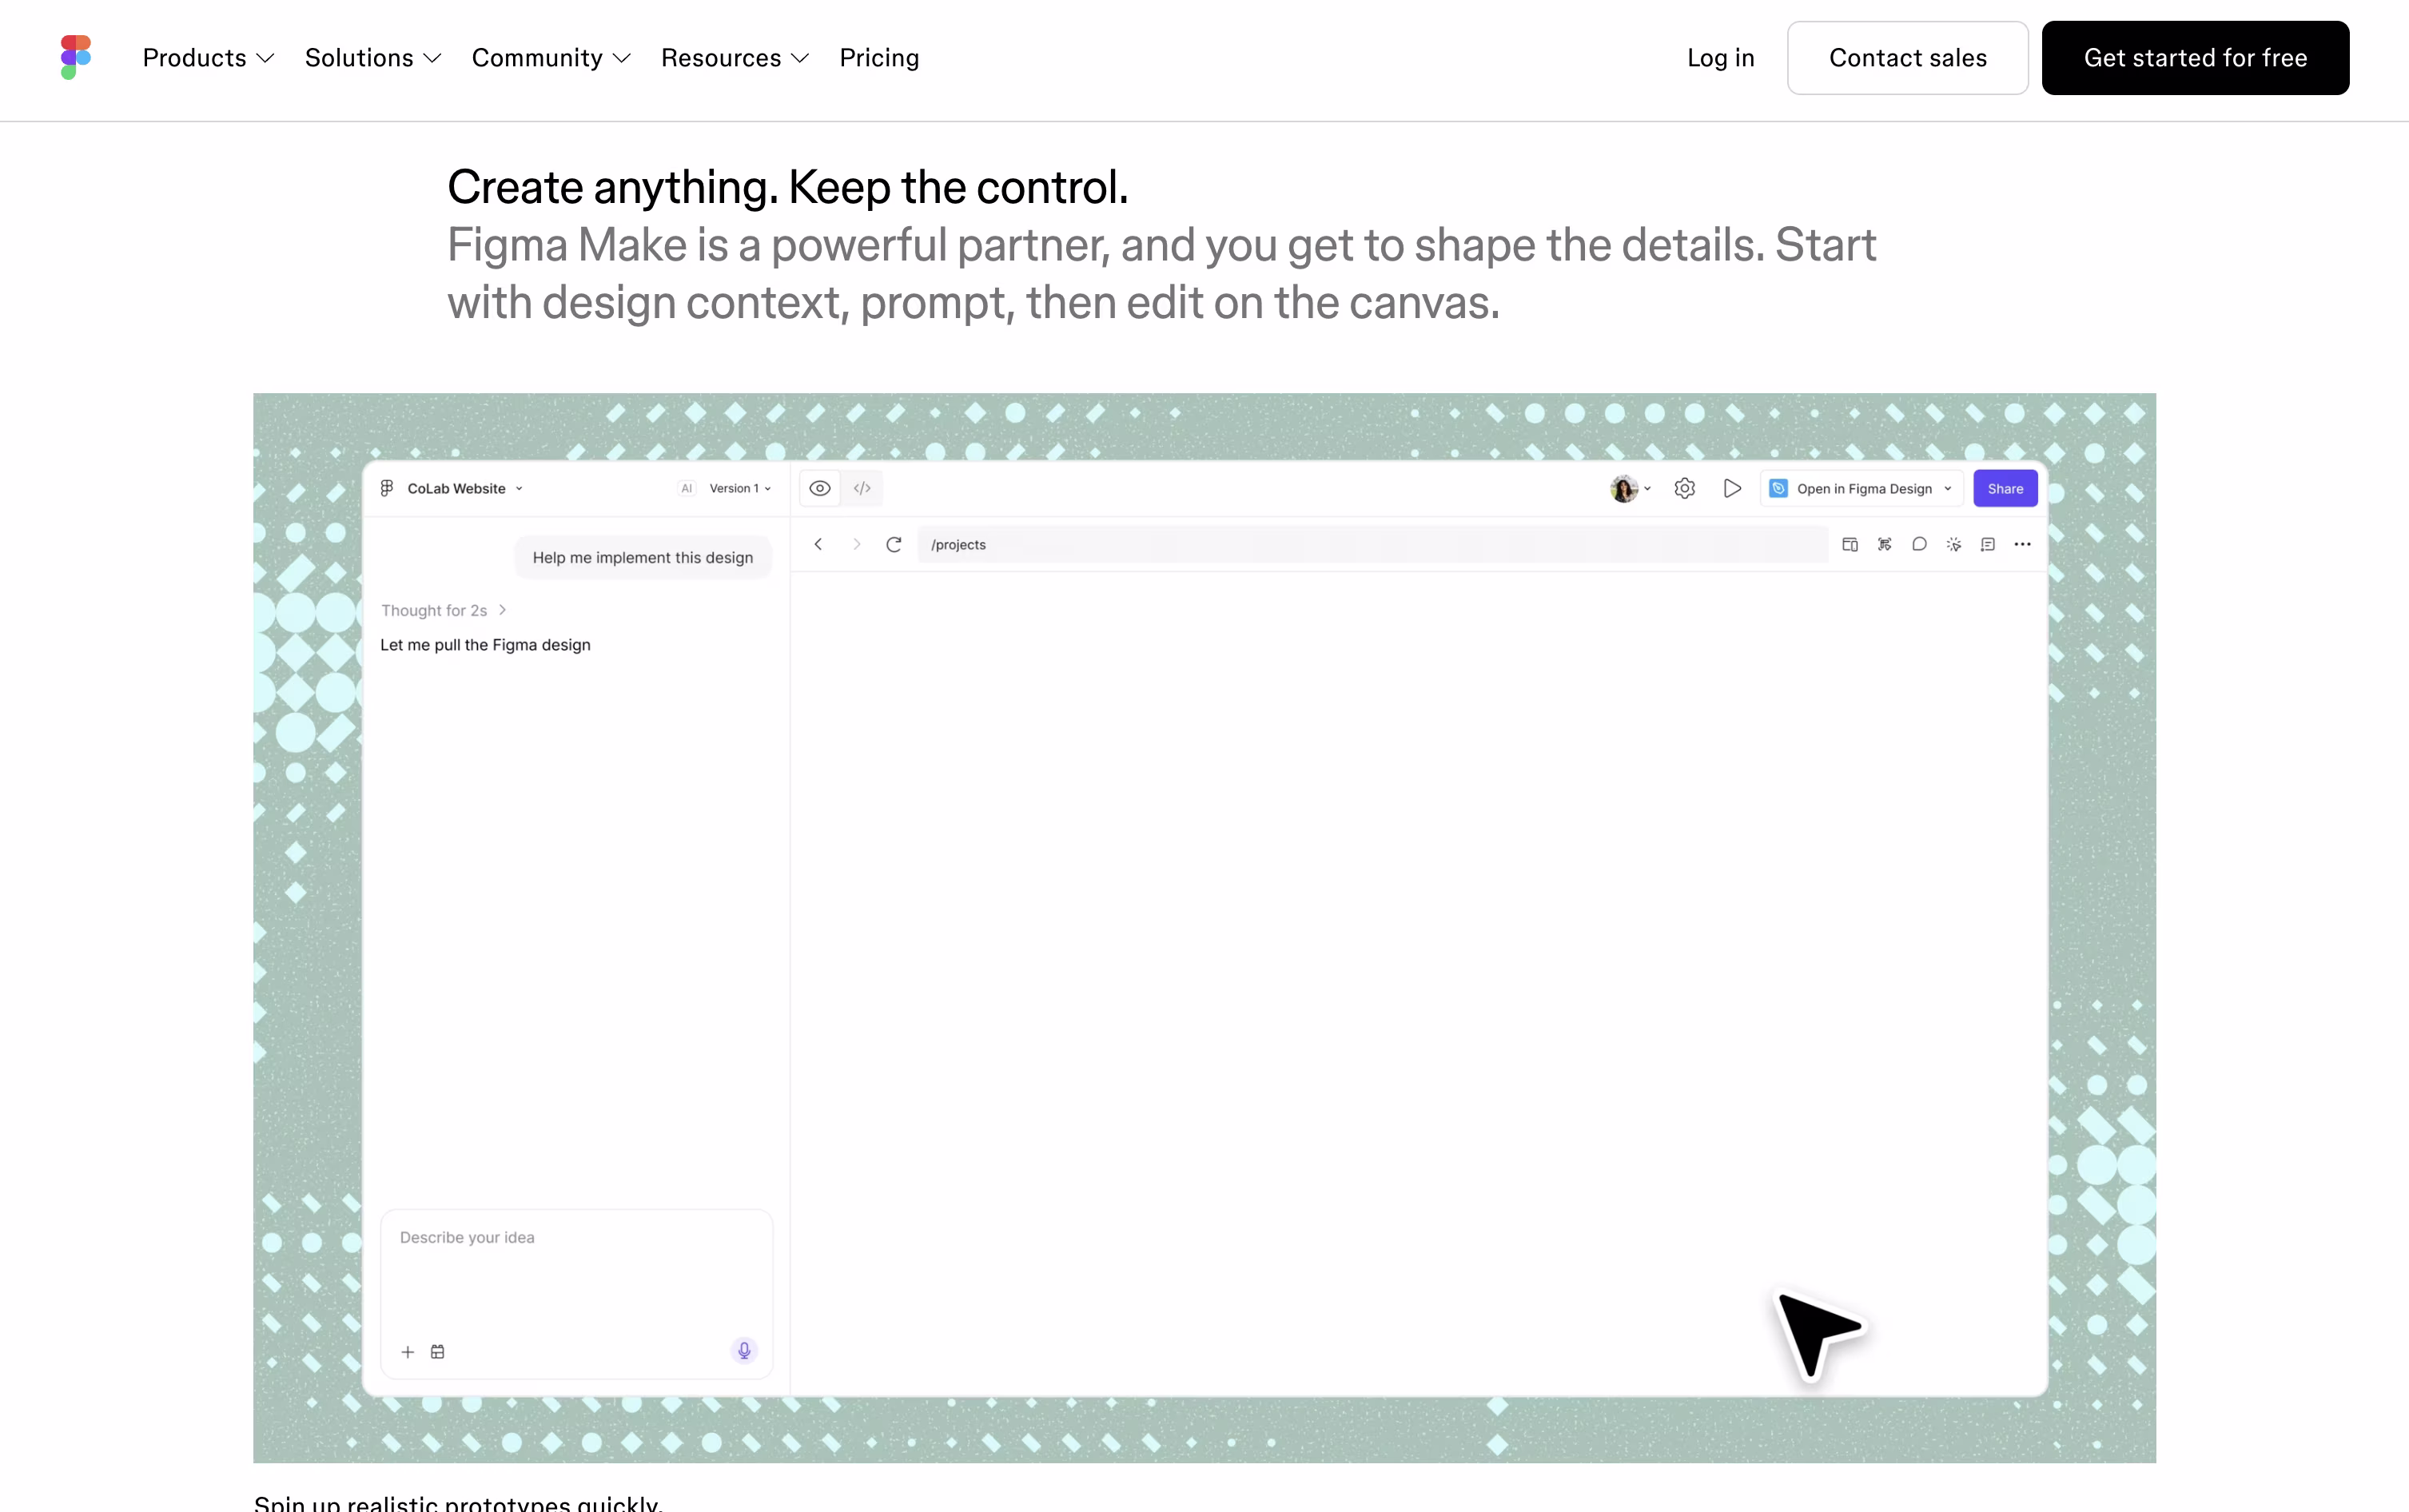The image size is (2409, 1512).
Task: Open the Community menu
Action: pos(551,58)
